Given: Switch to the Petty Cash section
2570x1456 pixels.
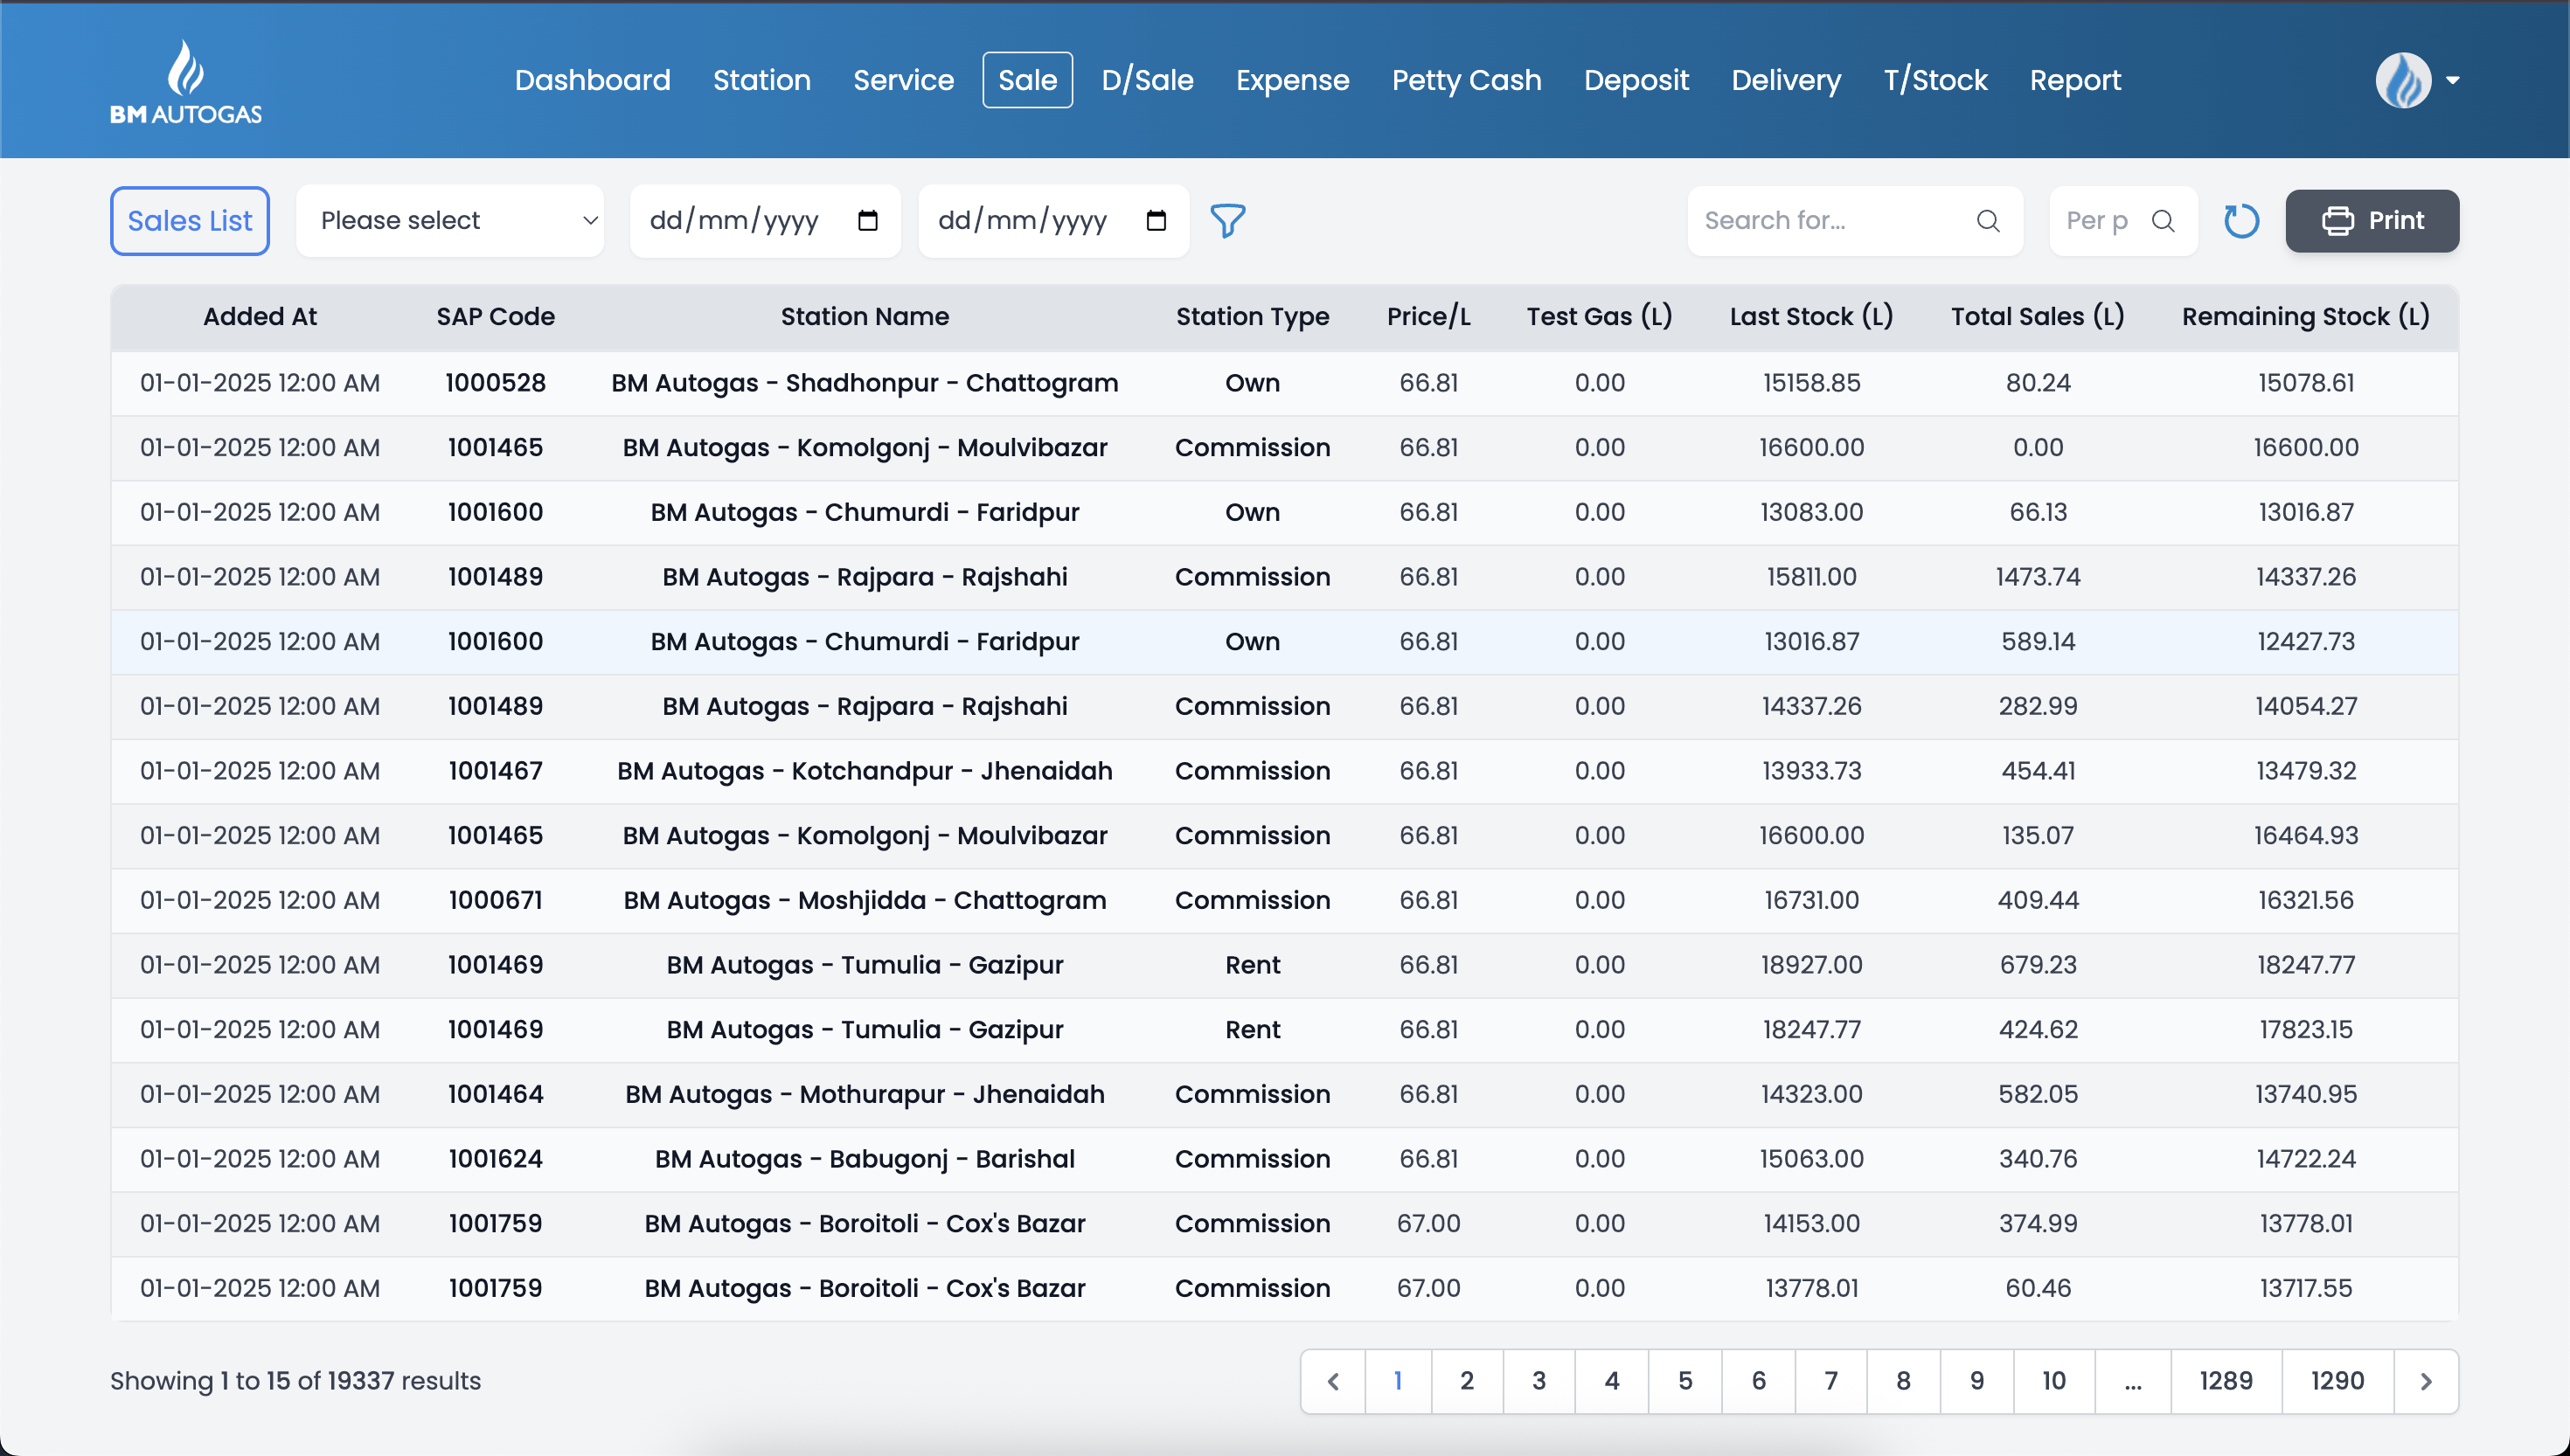Looking at the screenshot, I should tap(1466, 80).
